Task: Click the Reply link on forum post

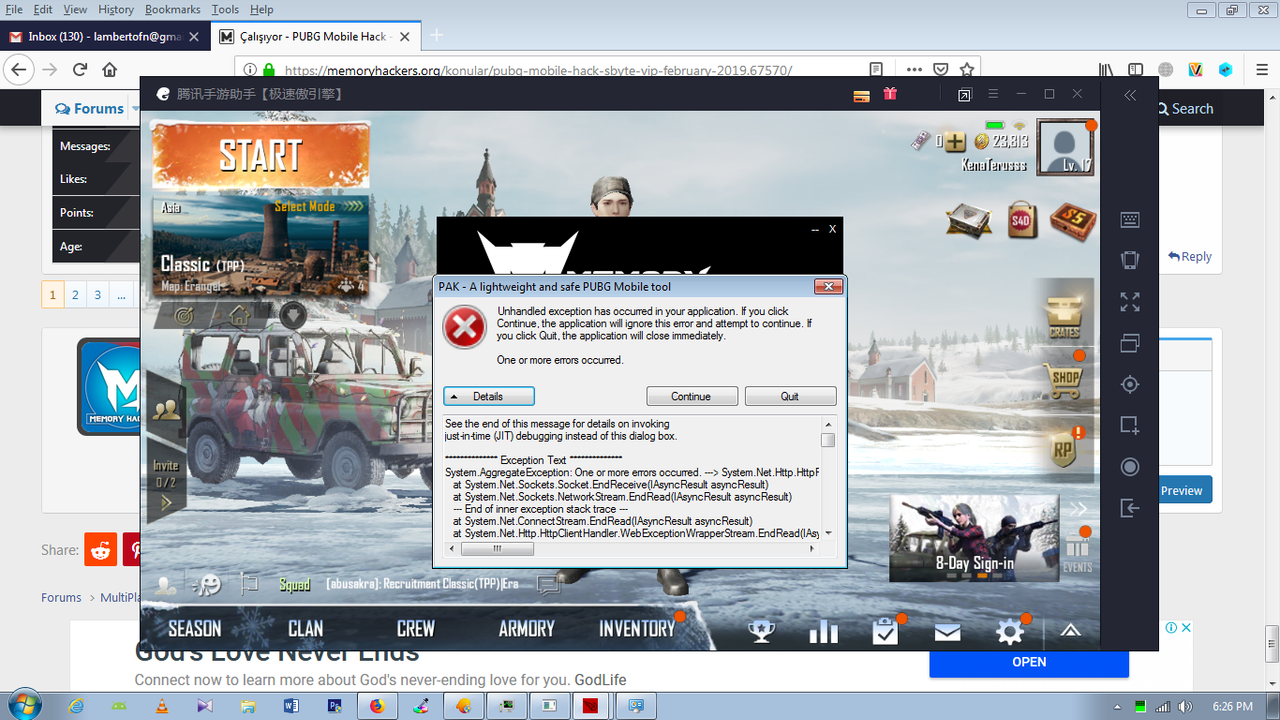Action: coord(1190,256)
